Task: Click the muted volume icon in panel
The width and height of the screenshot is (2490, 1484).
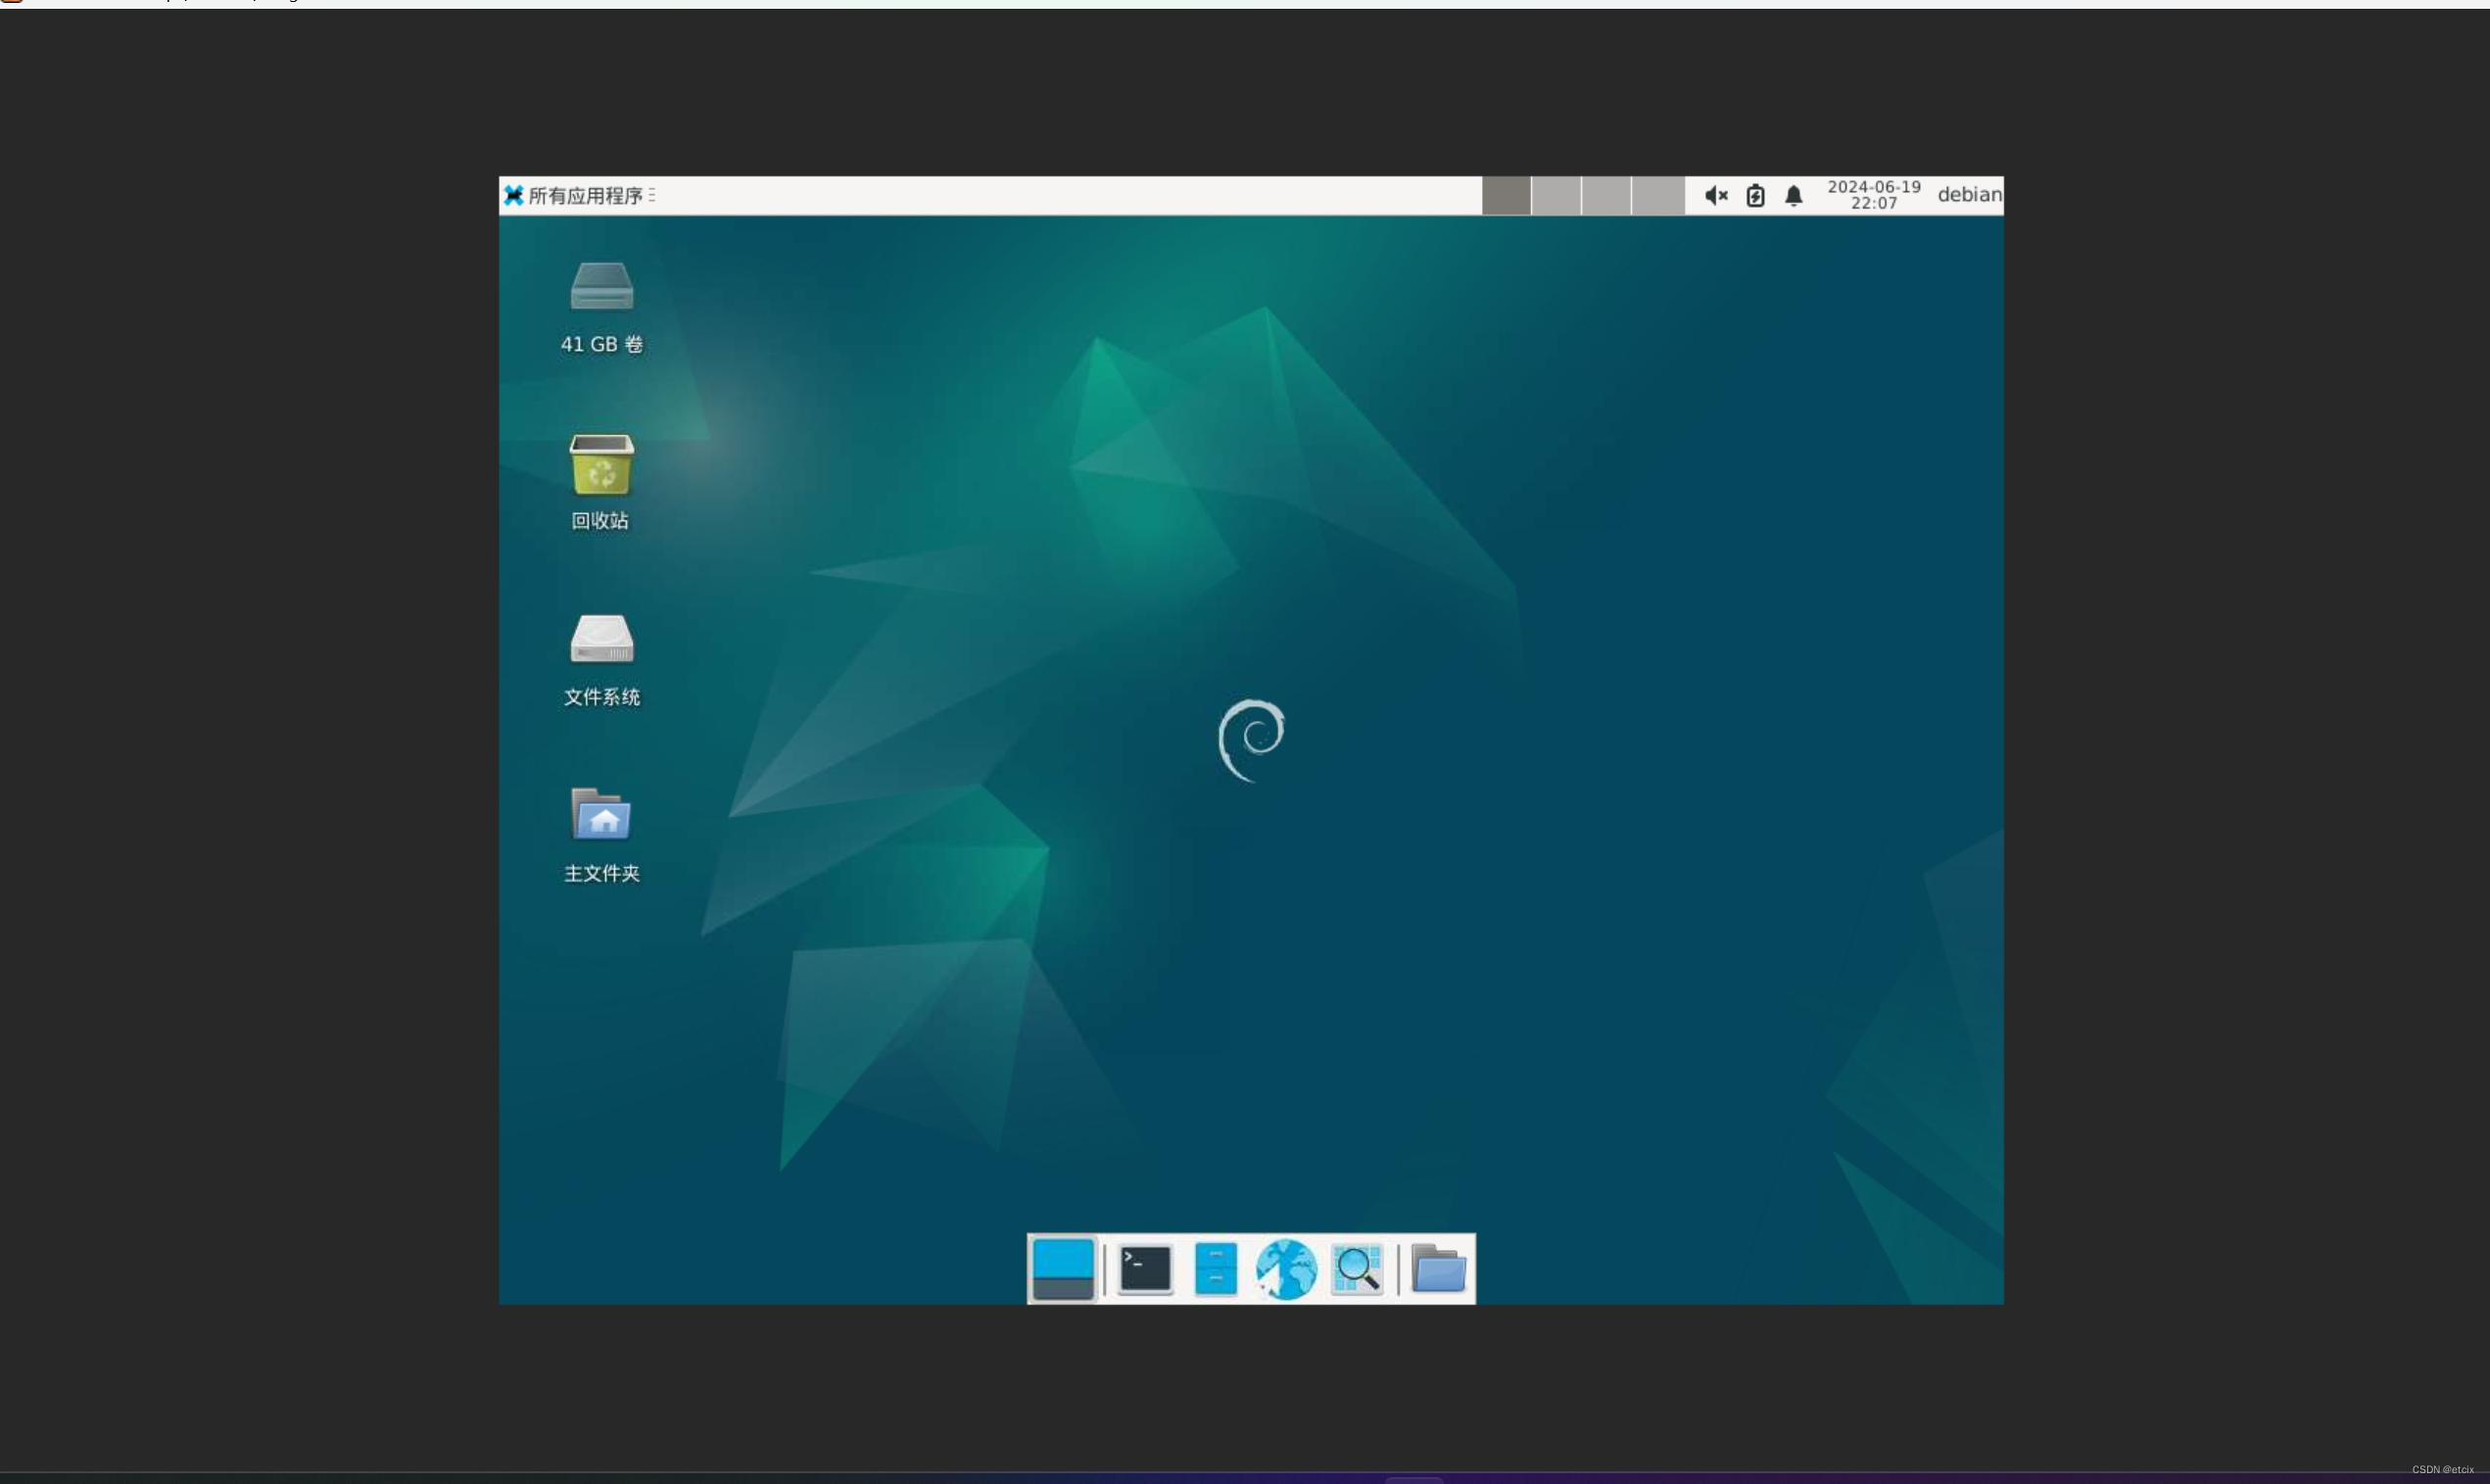Action: coord(1716,195)
